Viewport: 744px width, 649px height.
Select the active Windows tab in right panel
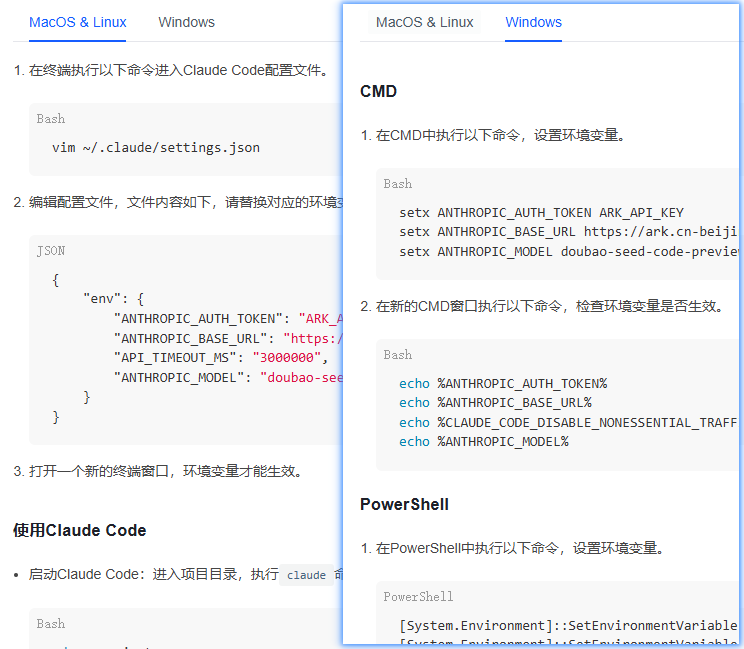[x=533, y=22]
